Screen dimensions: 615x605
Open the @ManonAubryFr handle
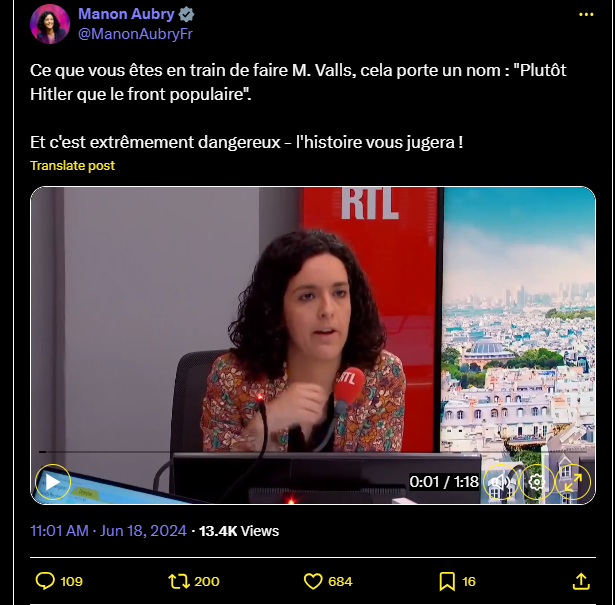[x=135, y=34]
